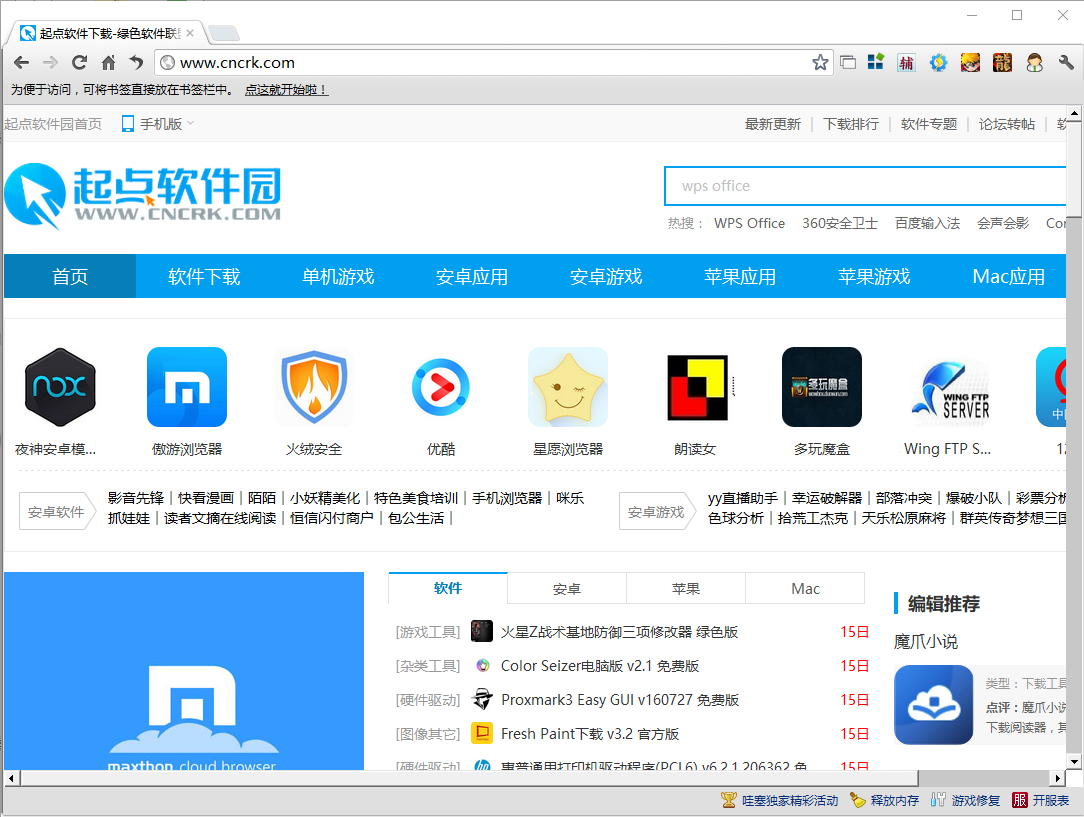This screenshot has width=1084, height=817.
Task: Open the Wing FTP Server icon
Action: point(949,391)
